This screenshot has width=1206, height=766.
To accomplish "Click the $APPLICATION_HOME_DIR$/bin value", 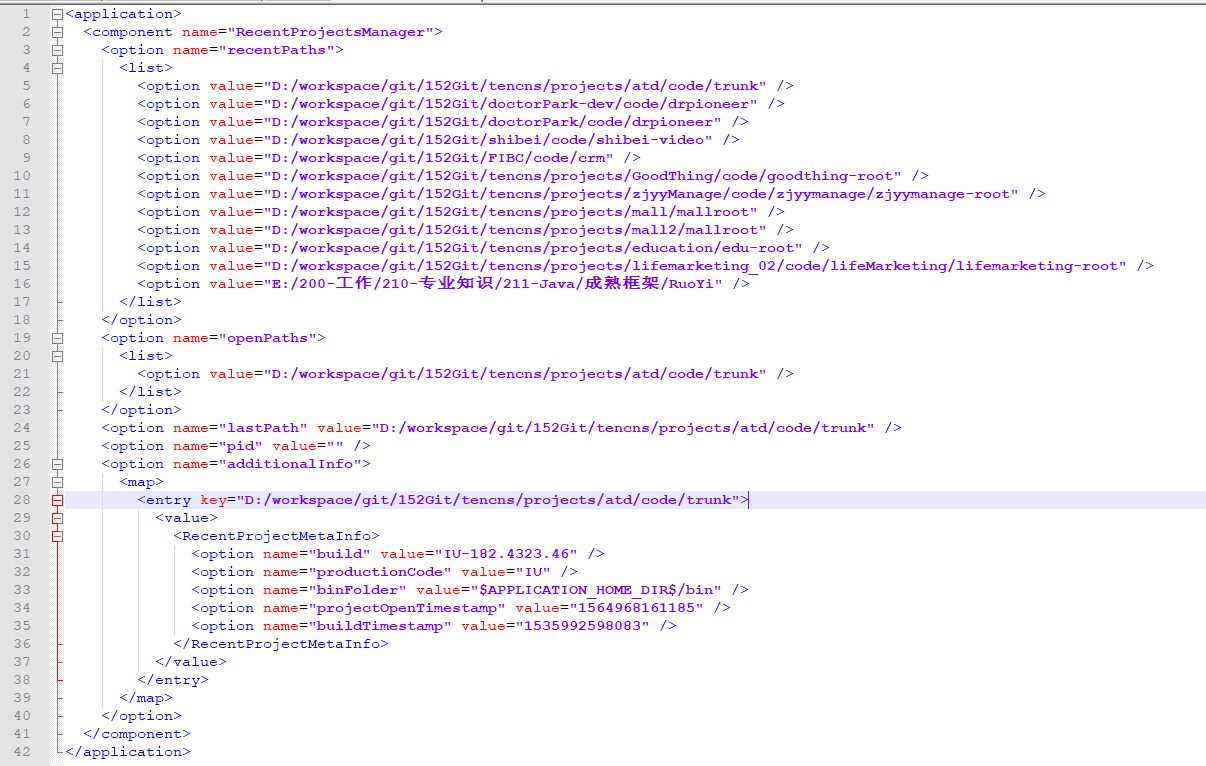I will click(608, 590).
